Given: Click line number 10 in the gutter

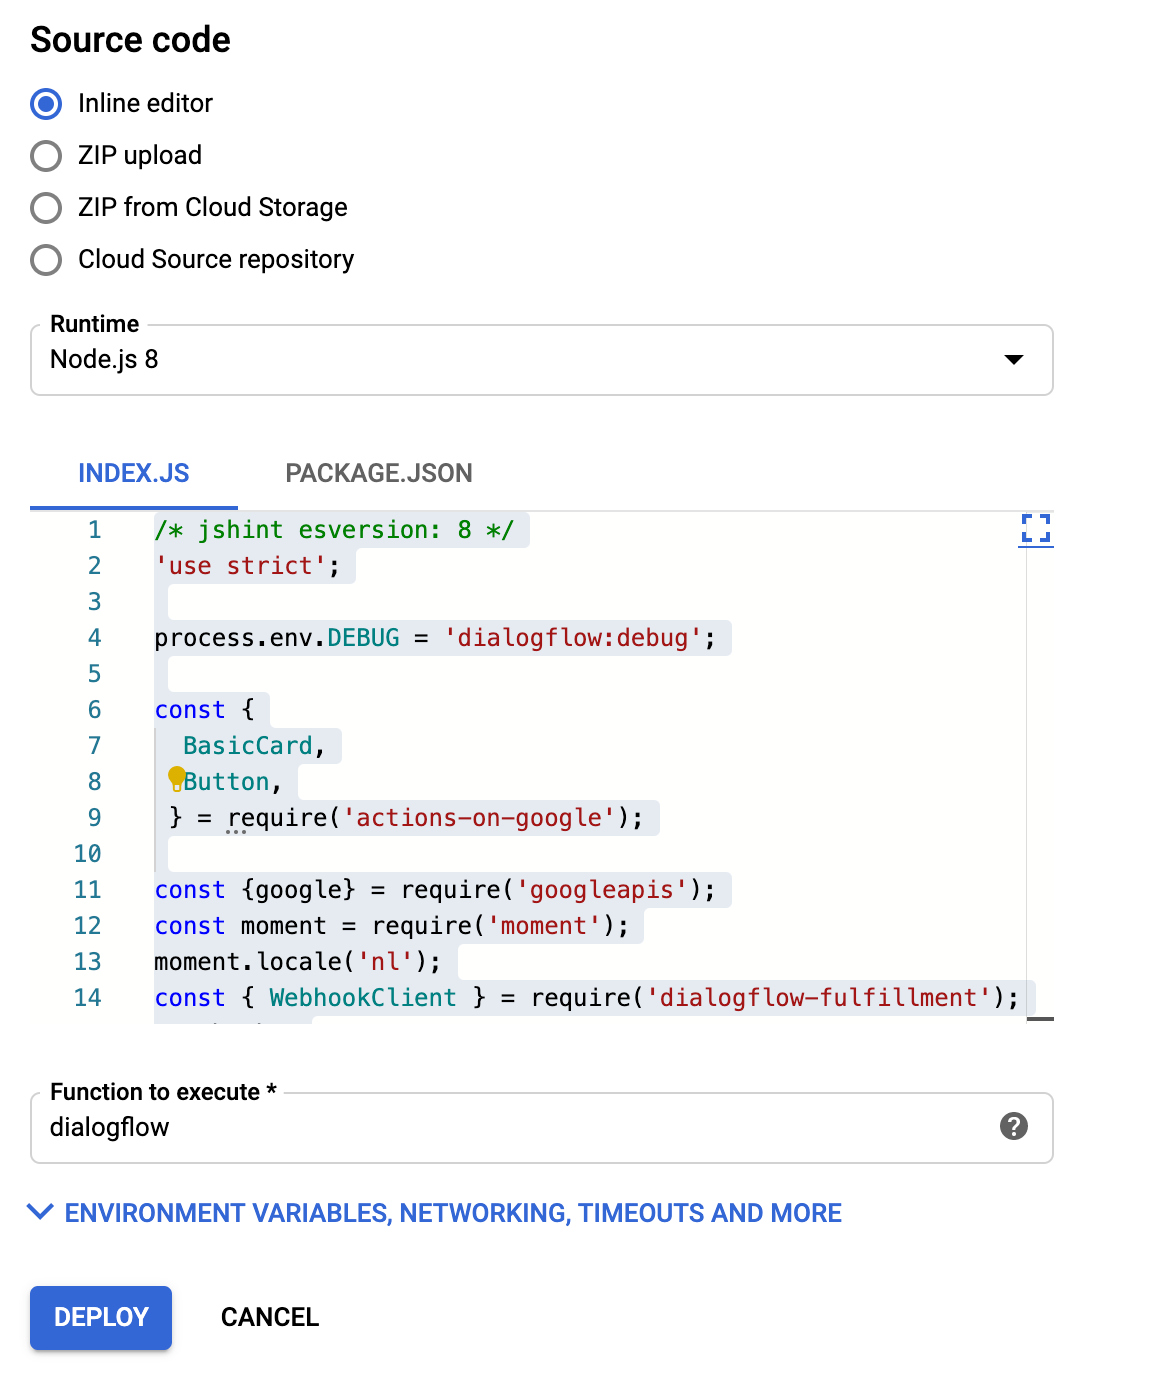Looking at the screenshot, I should (88, 854).
